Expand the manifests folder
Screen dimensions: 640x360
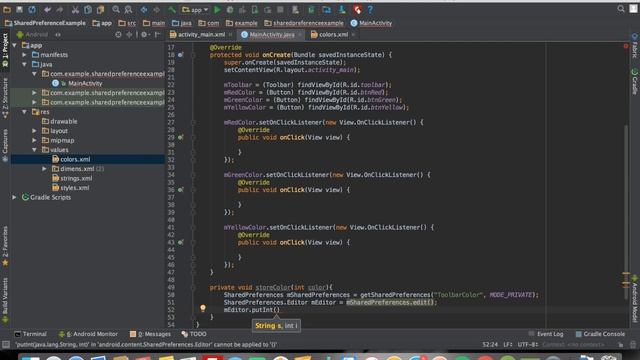24,55
